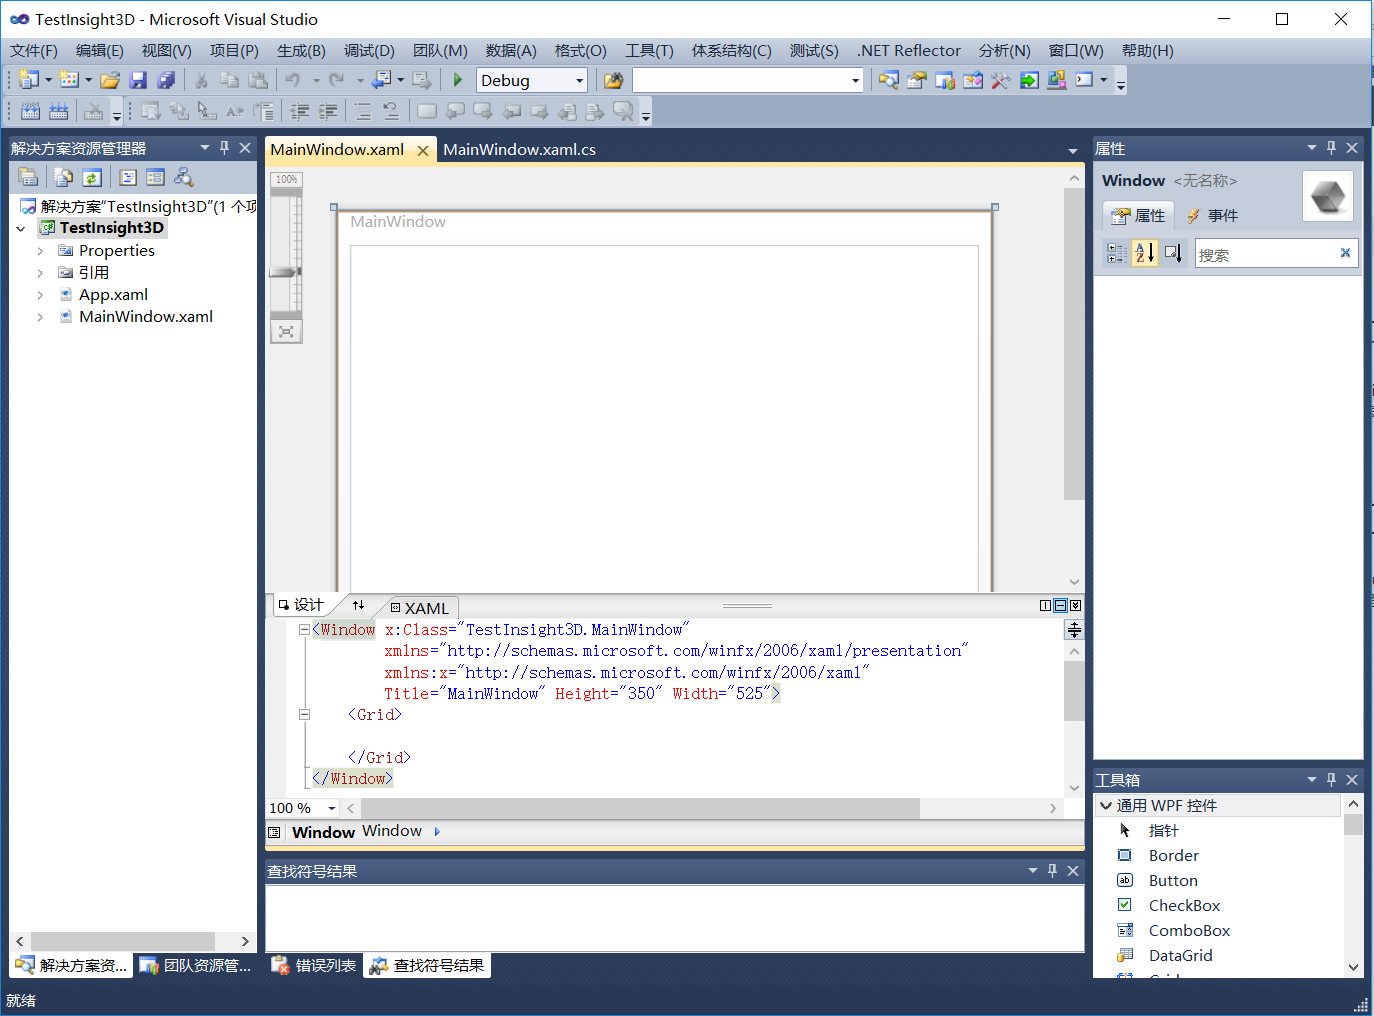
Task: Click Add New Item toolbar icon
Action: [x=69, y=80]
